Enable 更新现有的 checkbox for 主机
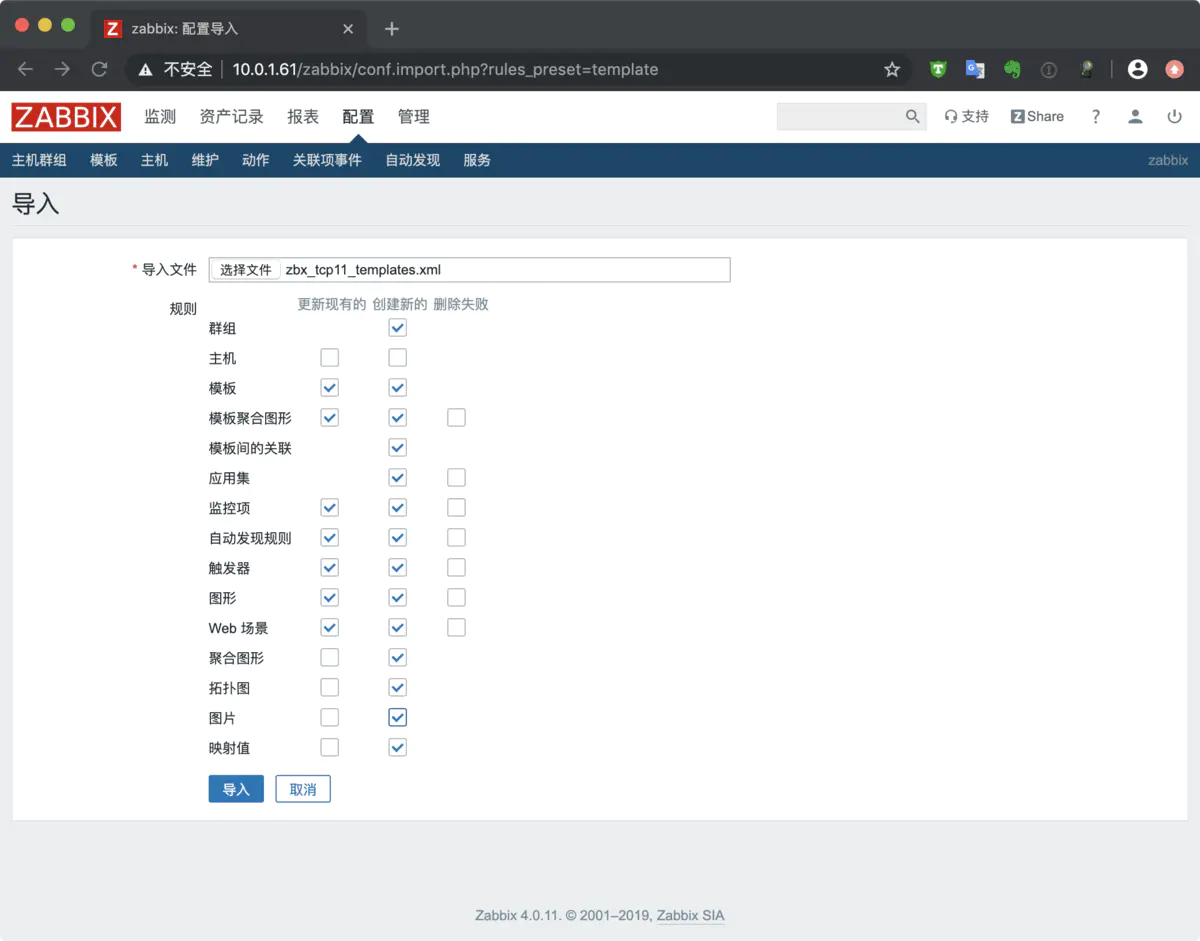1200x941 pixels. tap(329, 357)
